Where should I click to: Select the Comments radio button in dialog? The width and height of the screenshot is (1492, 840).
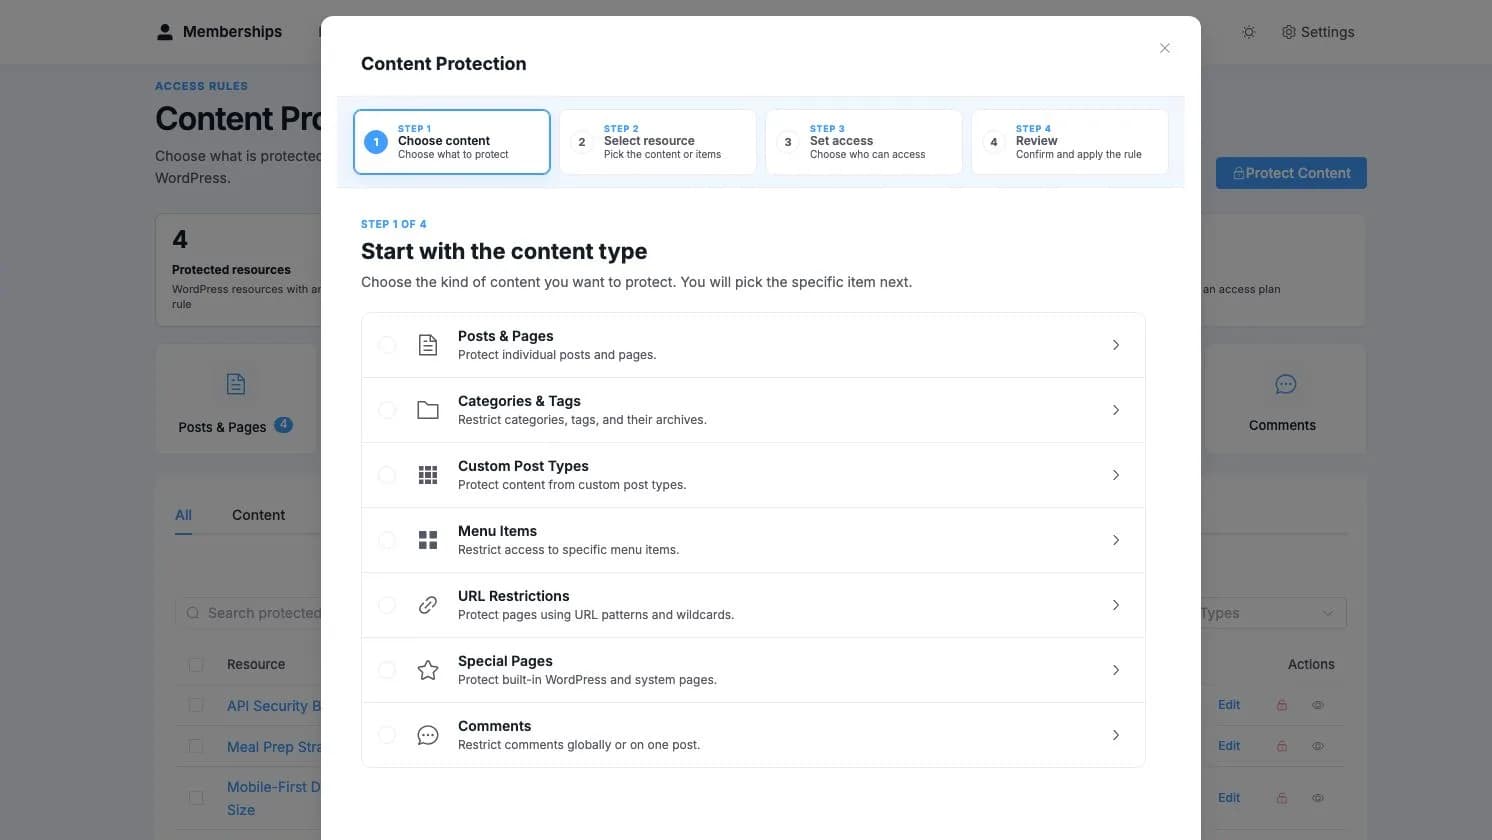point(387,735)
